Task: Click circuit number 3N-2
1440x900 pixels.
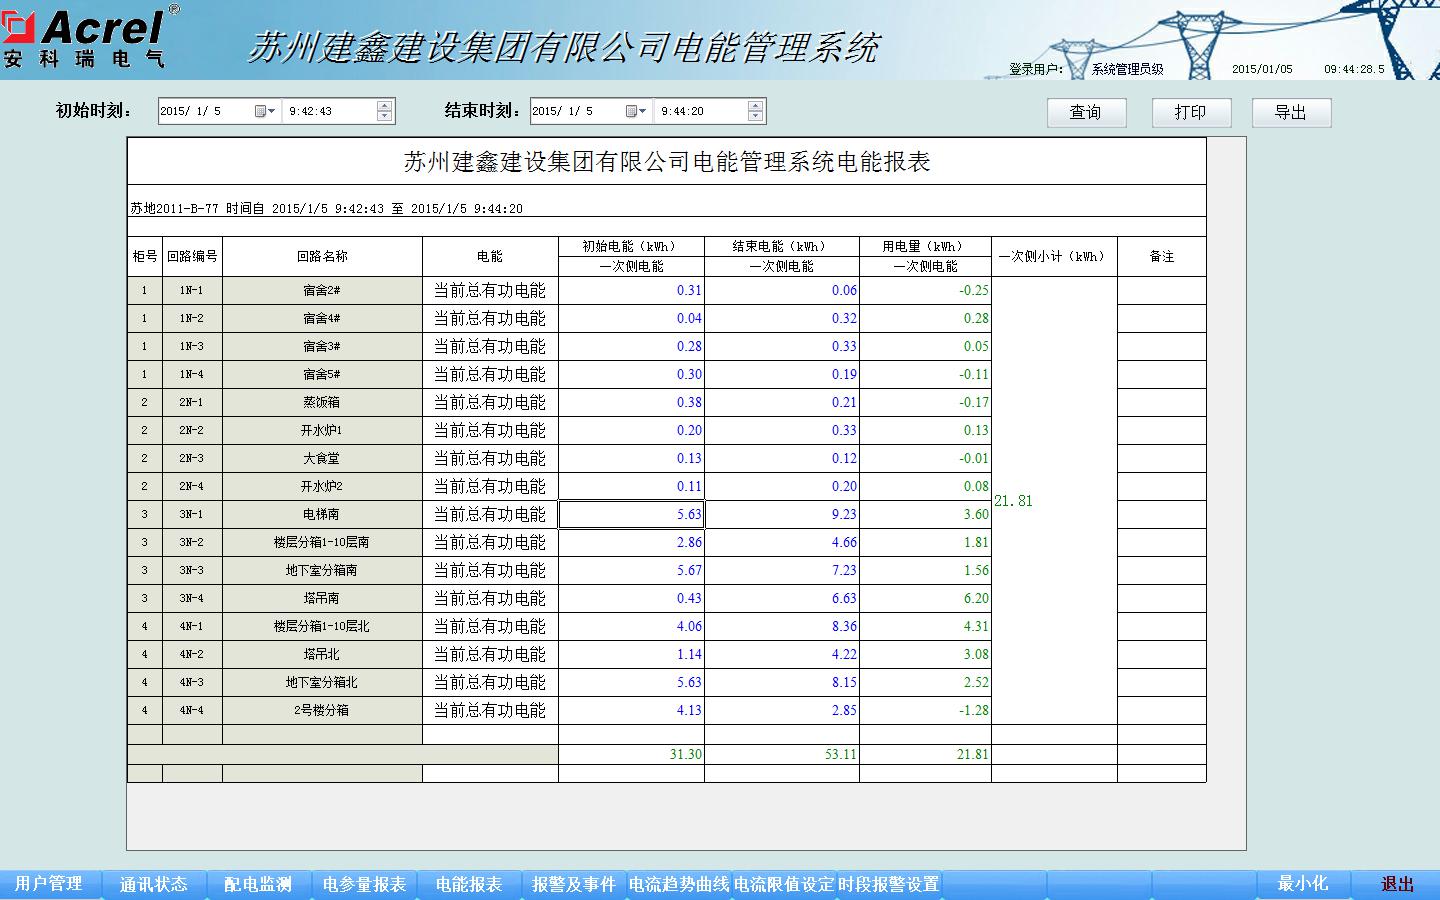Action: 192,543
